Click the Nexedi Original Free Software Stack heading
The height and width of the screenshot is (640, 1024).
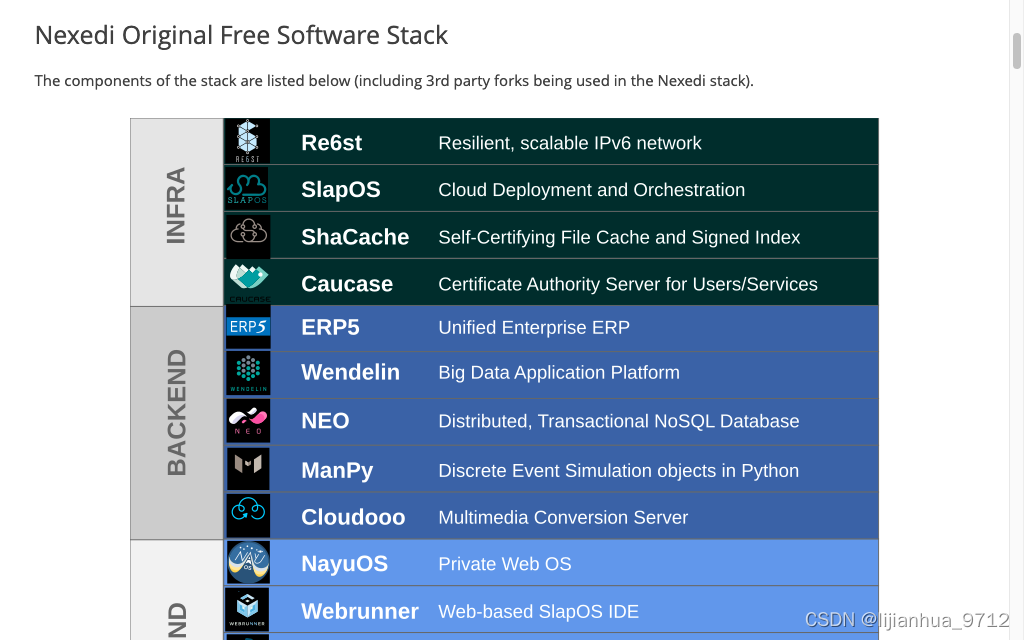point(241,34)
